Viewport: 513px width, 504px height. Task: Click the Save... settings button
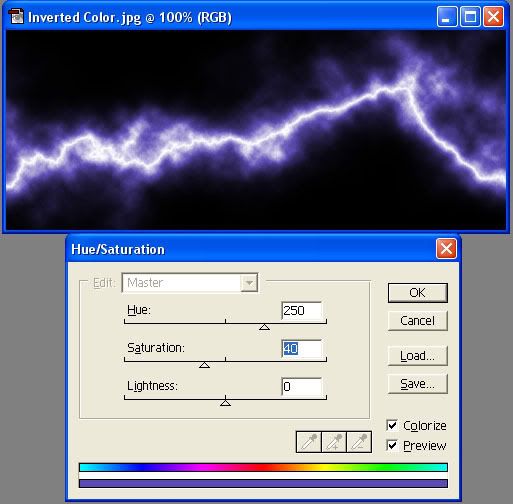pos(418,384)
